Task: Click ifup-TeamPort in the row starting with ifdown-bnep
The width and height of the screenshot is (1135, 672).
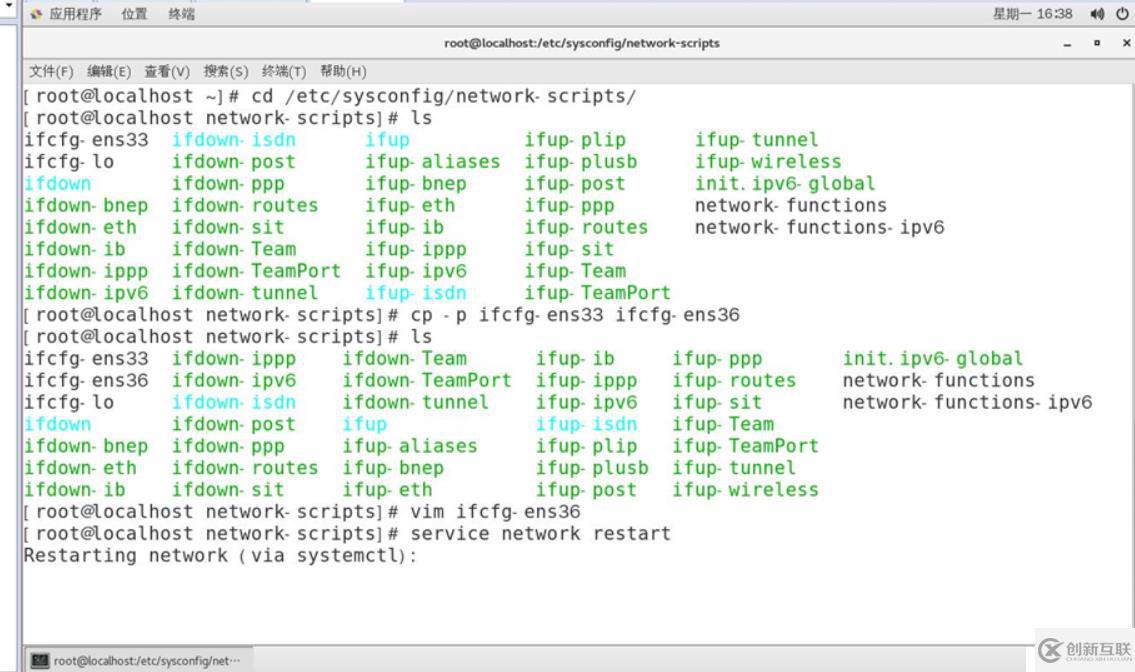Action: click(745, 446)
